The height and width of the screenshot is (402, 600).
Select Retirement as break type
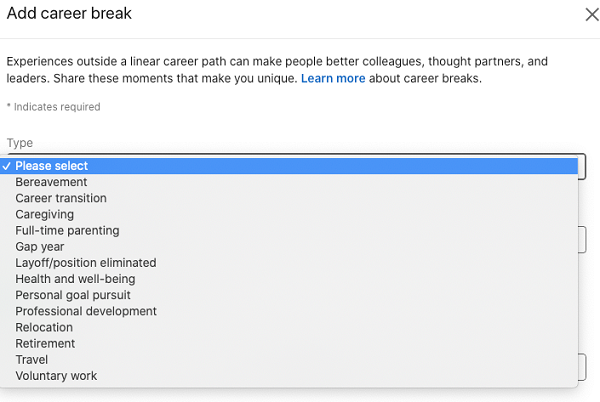coord(289,343)
